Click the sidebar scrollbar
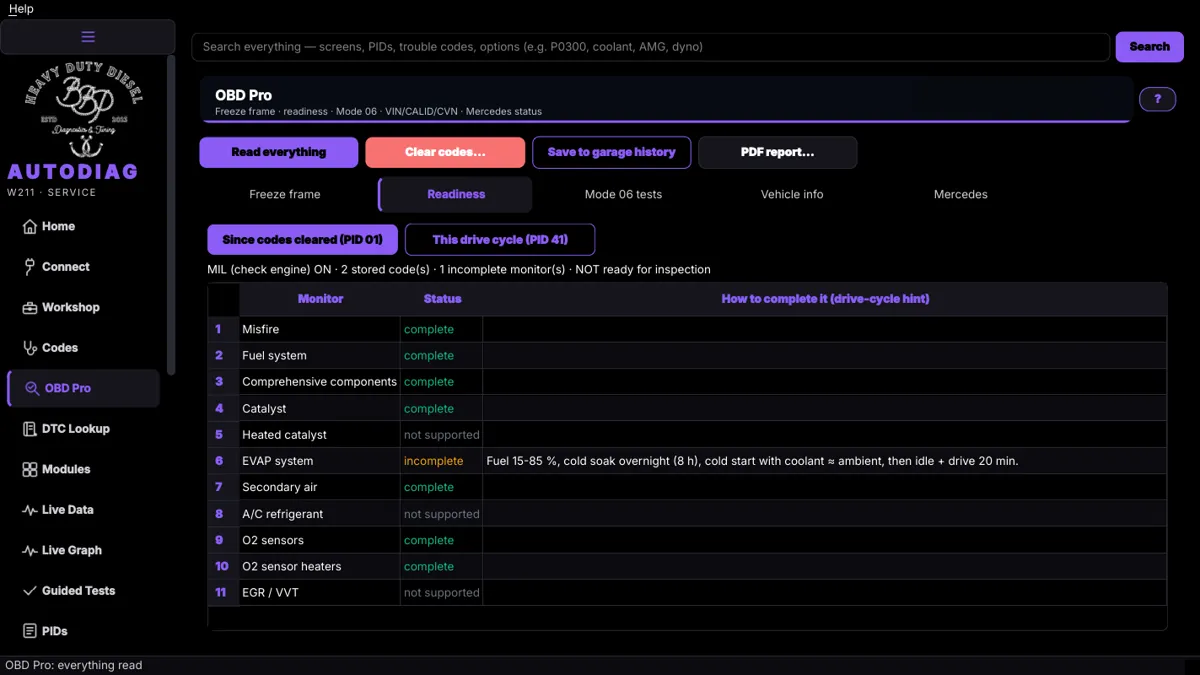The height and width of the screenshot is (675, 1200). coord(171,215)
